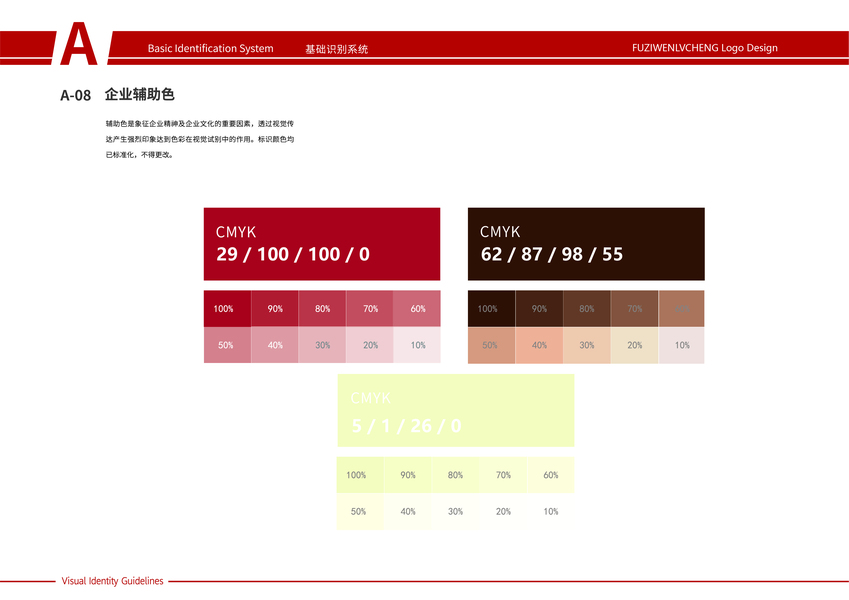
Task: Click the red 20% tint swatch
Action: coord(369,345)
